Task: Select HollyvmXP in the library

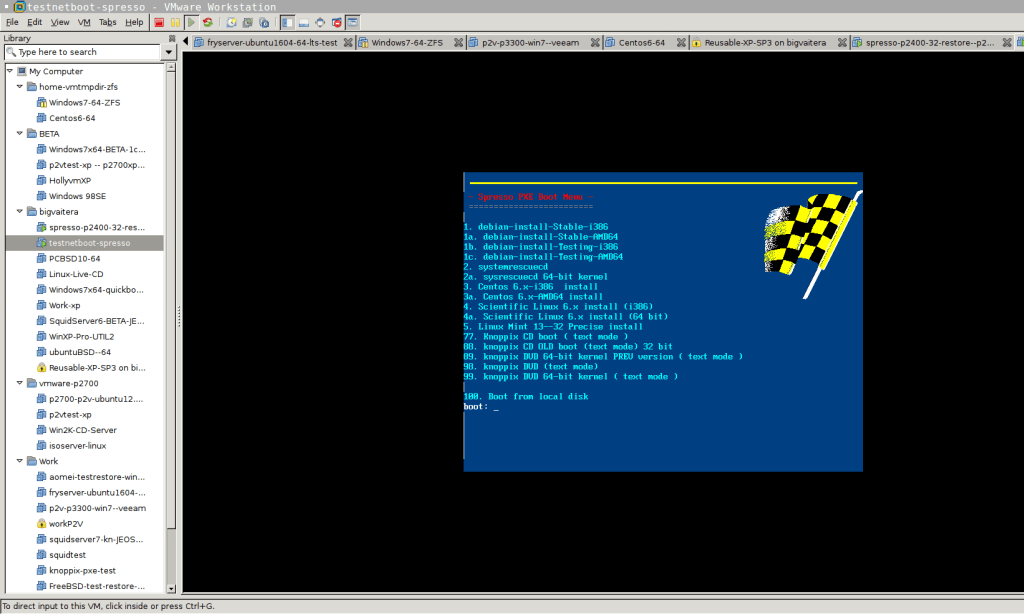Action: [x=70, y=180]
